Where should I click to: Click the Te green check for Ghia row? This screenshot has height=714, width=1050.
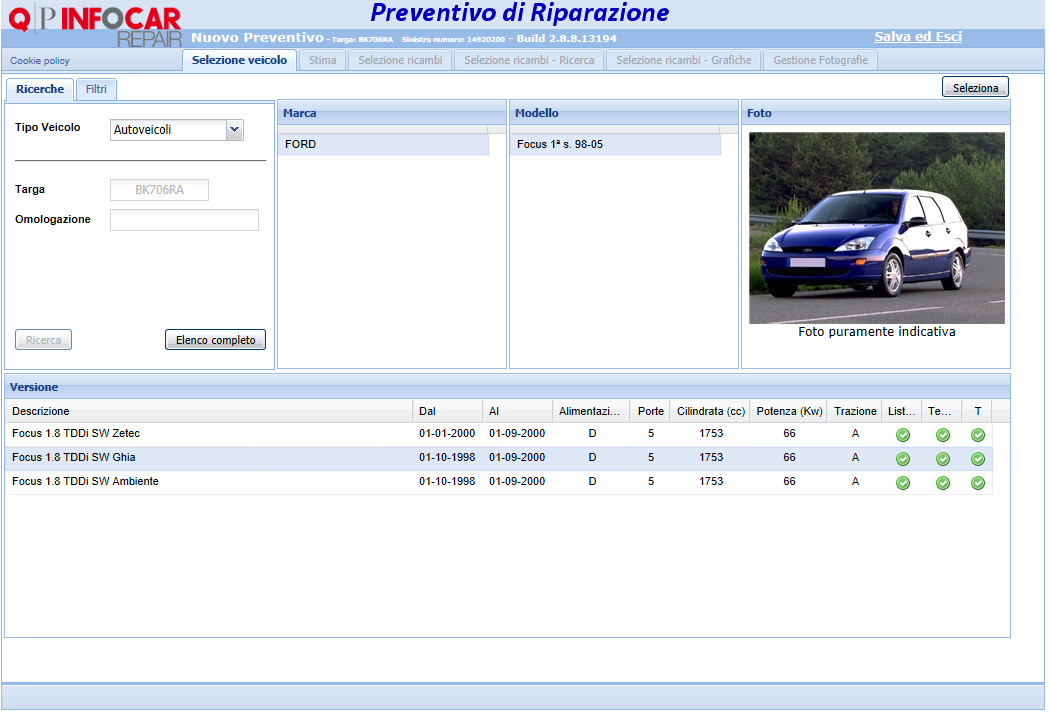[x=943, y=459]
